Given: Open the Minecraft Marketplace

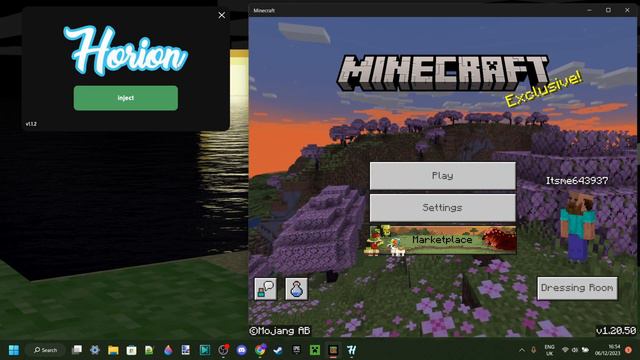Looking at the screenshot, I should pyautogui.click(x=442, y=240).
